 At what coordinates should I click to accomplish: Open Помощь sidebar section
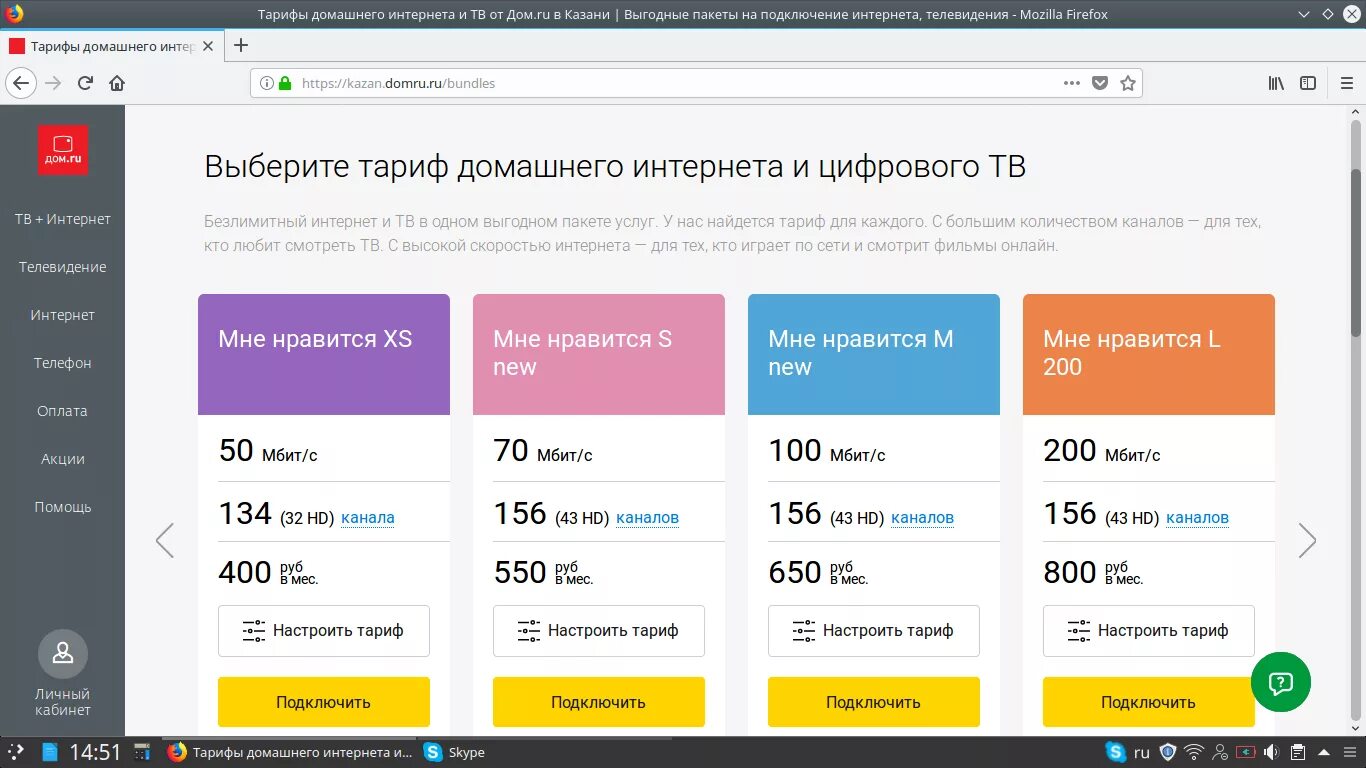[x=63, y=507]
